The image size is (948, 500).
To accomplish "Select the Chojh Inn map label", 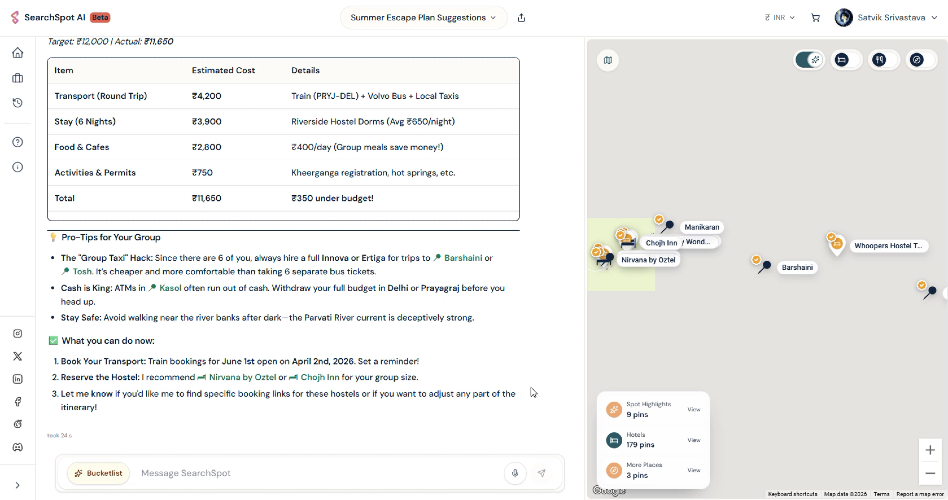I will (661, 242).
